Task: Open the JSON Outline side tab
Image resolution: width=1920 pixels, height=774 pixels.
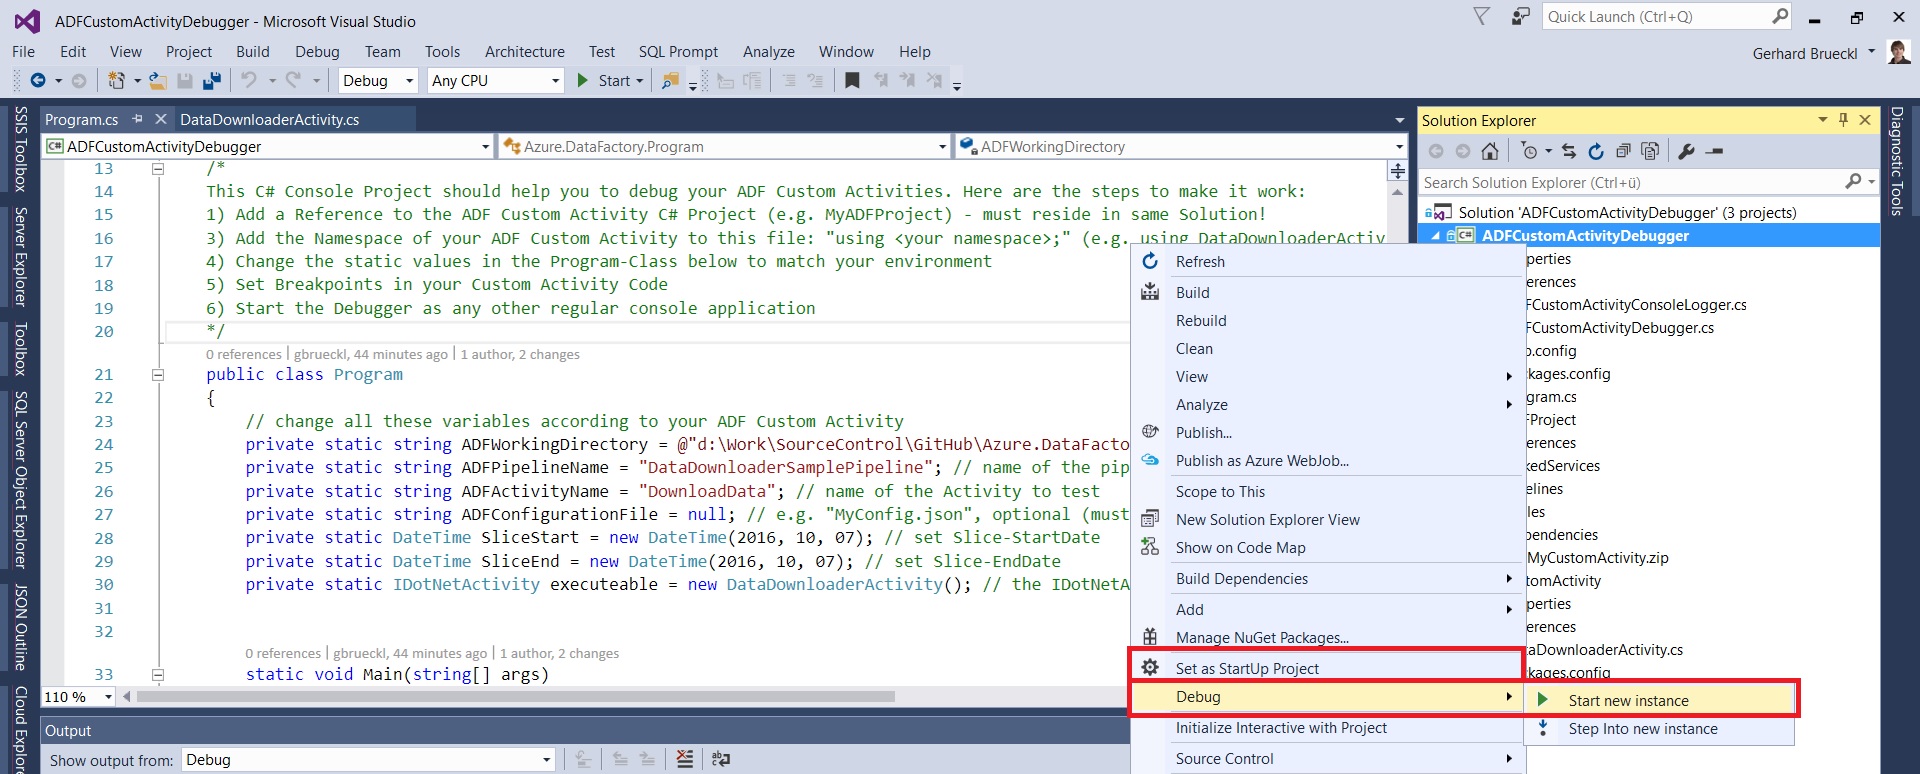Action: (20, 627)
